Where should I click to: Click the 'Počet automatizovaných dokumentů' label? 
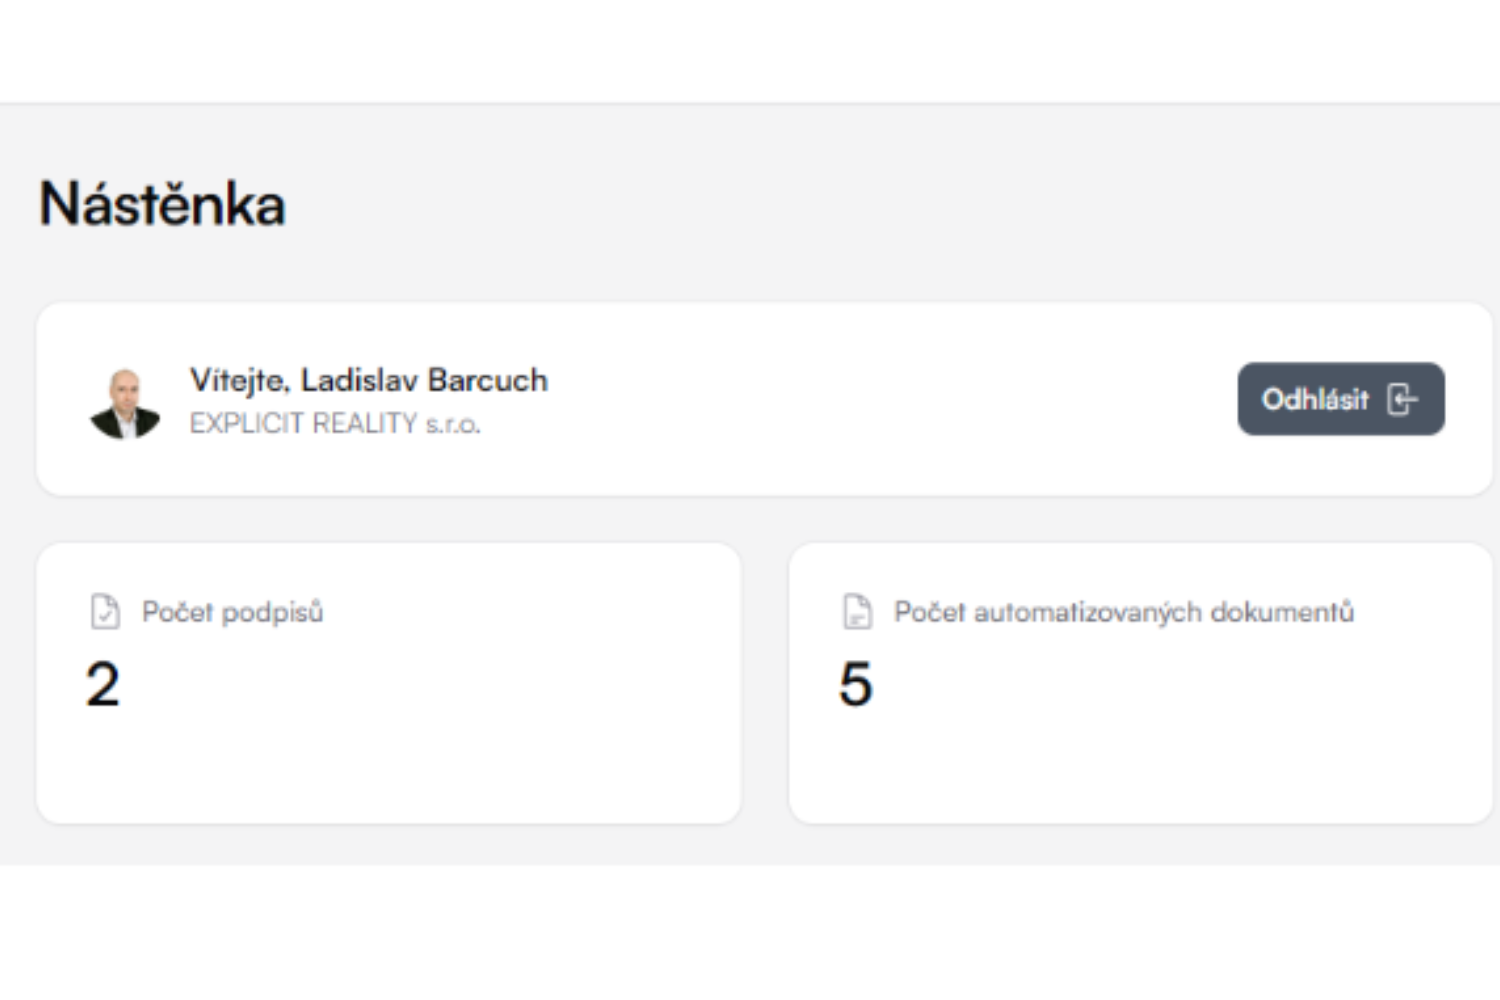point(1123,612)
